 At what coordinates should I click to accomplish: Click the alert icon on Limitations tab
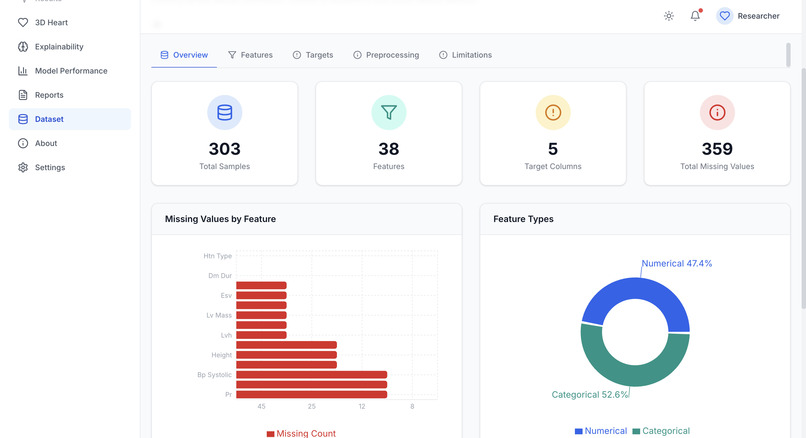point(443,55)
